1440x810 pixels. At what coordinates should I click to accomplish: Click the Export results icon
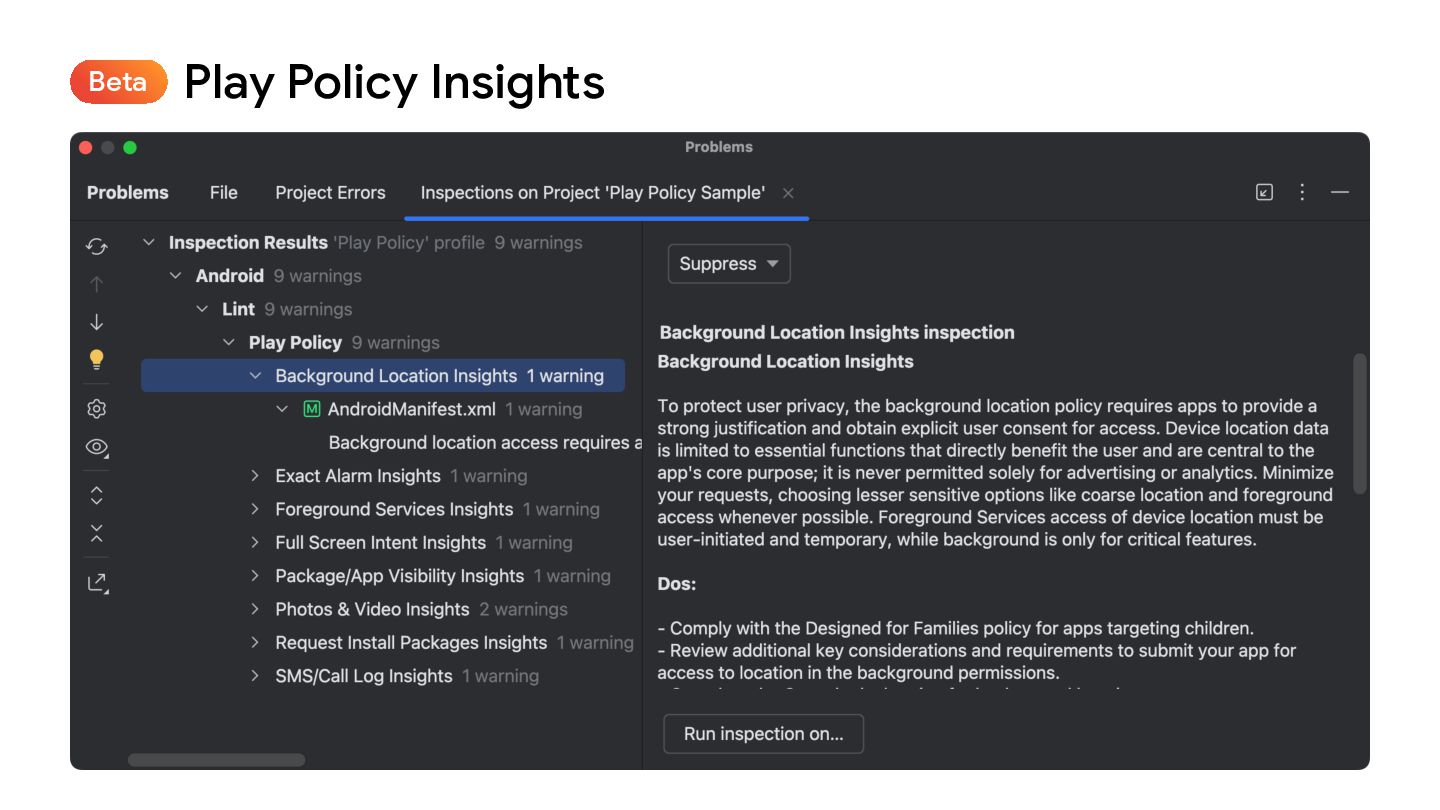click(97, 583)
